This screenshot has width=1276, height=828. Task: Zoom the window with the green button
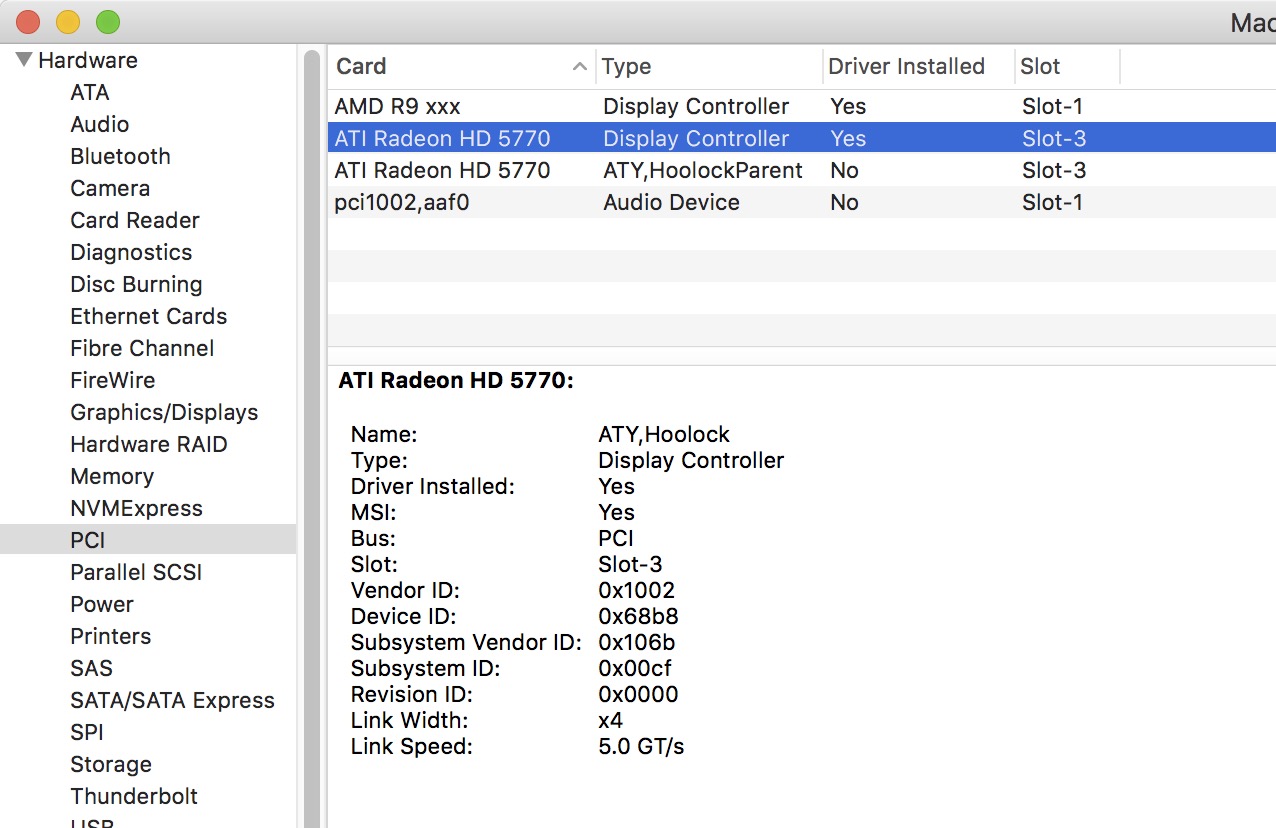(108, 21)
